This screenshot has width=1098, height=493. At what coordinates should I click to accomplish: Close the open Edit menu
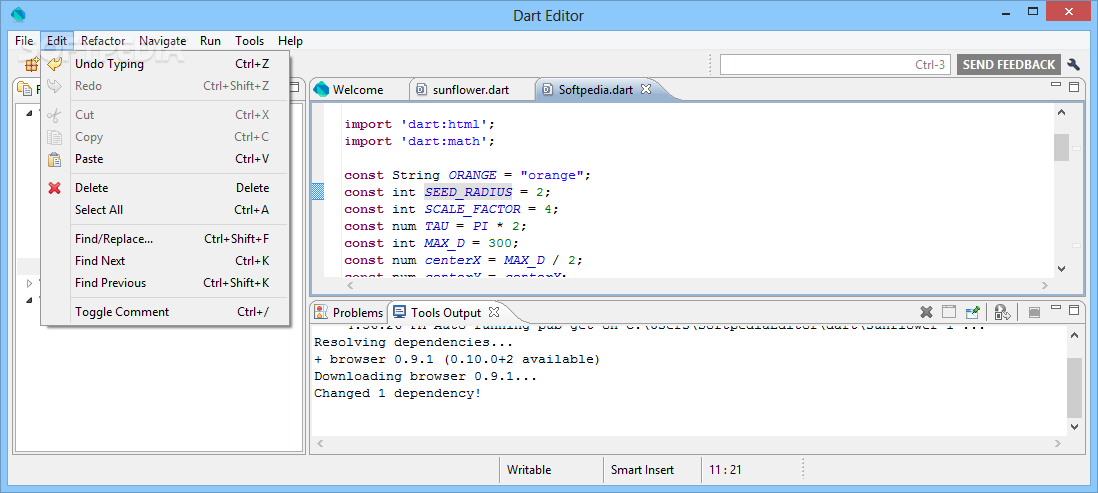[57, 41]
